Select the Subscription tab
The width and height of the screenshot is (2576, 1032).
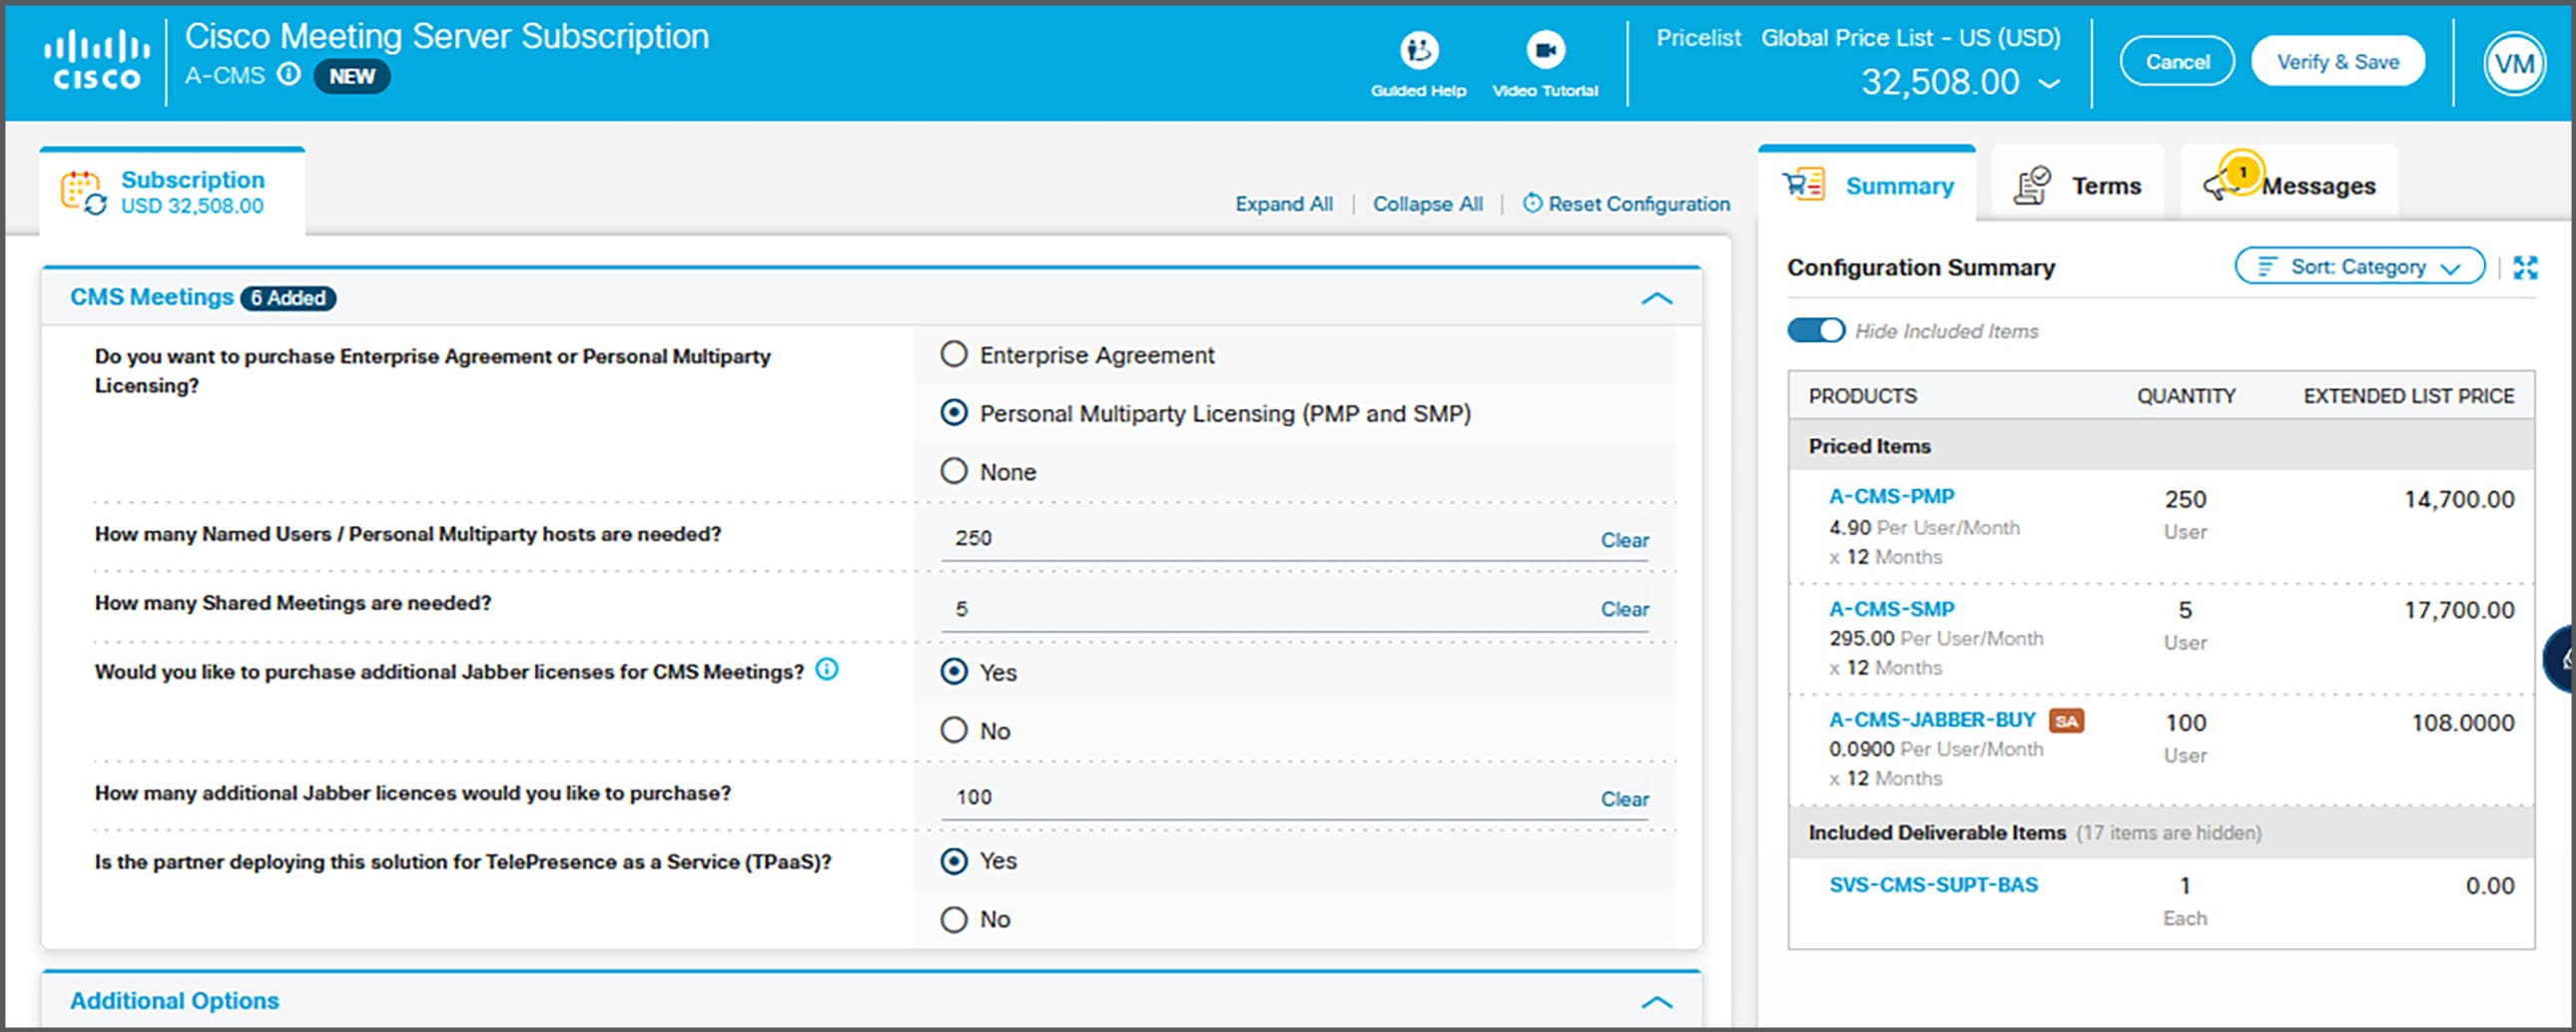tap(172, 192)
